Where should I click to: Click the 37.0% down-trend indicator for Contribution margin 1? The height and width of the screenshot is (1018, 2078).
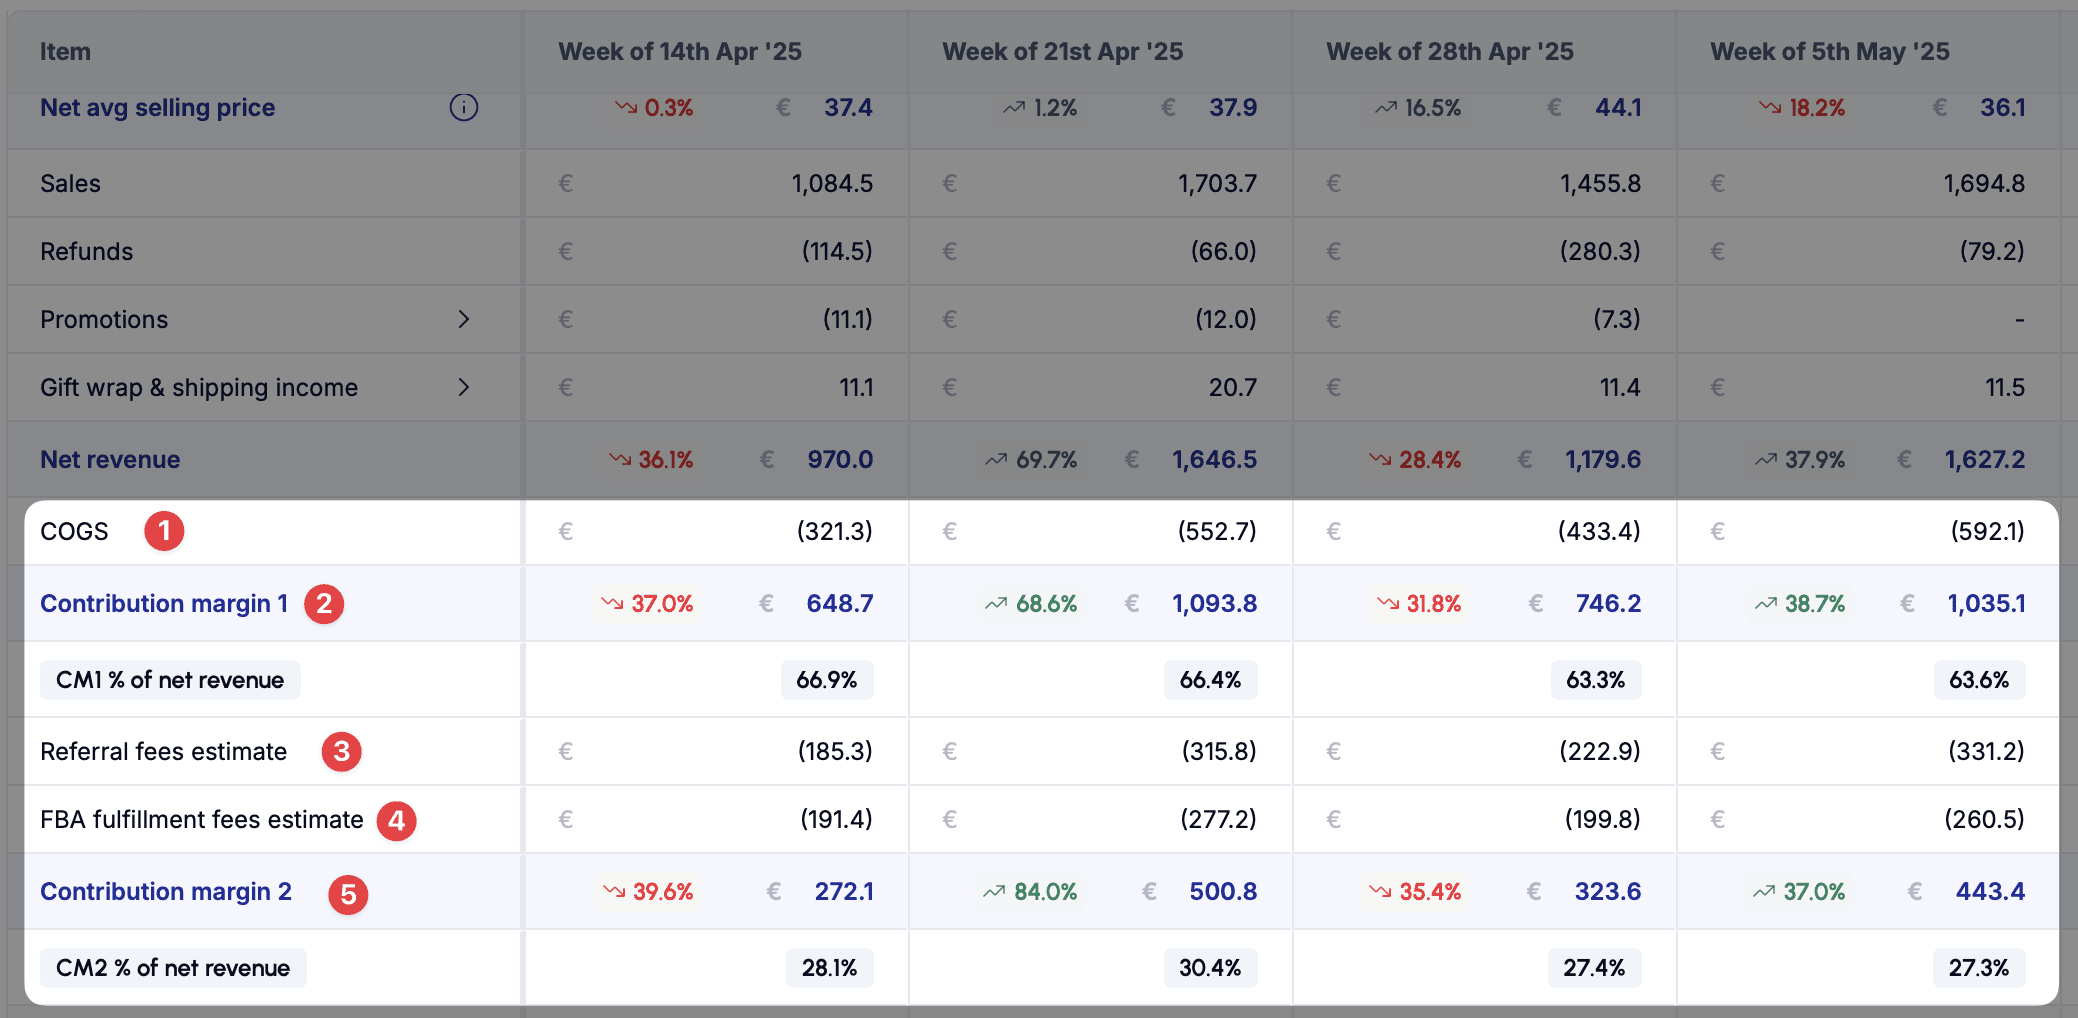pos(647,604)
